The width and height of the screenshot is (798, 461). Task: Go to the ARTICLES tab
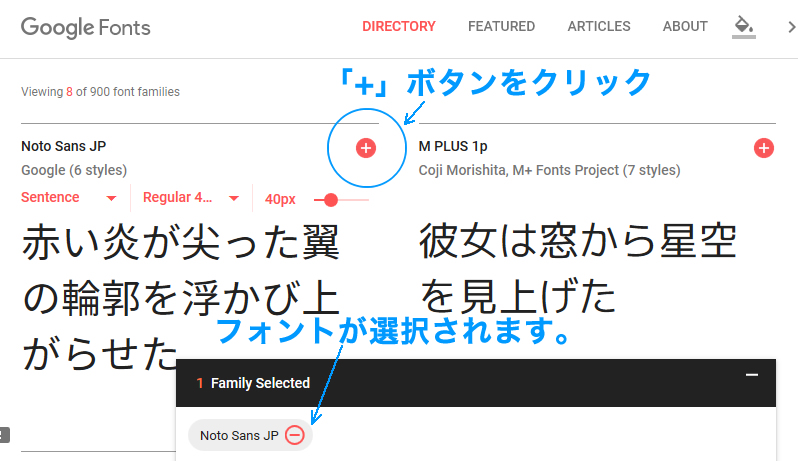(x=599, y=26)
